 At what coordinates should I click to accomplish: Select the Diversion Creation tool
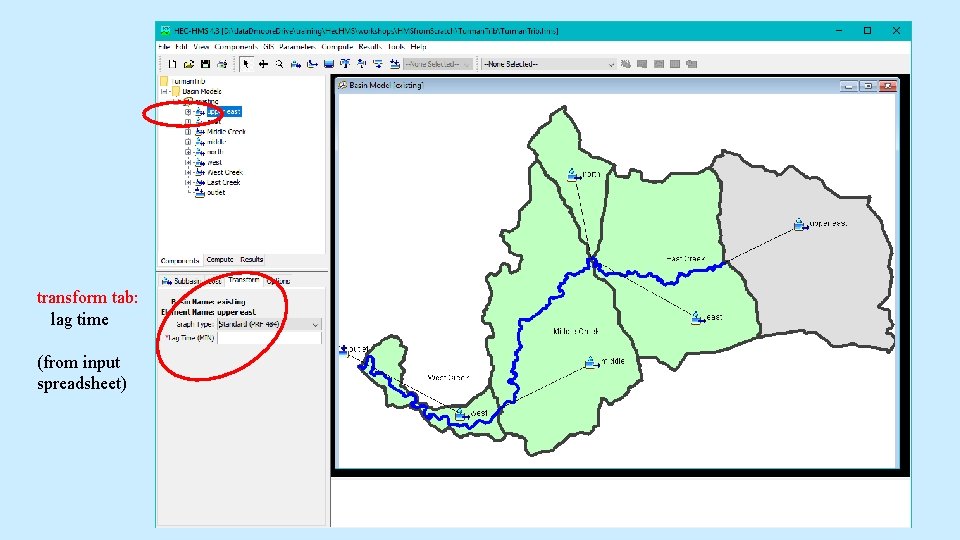(362, 64)
